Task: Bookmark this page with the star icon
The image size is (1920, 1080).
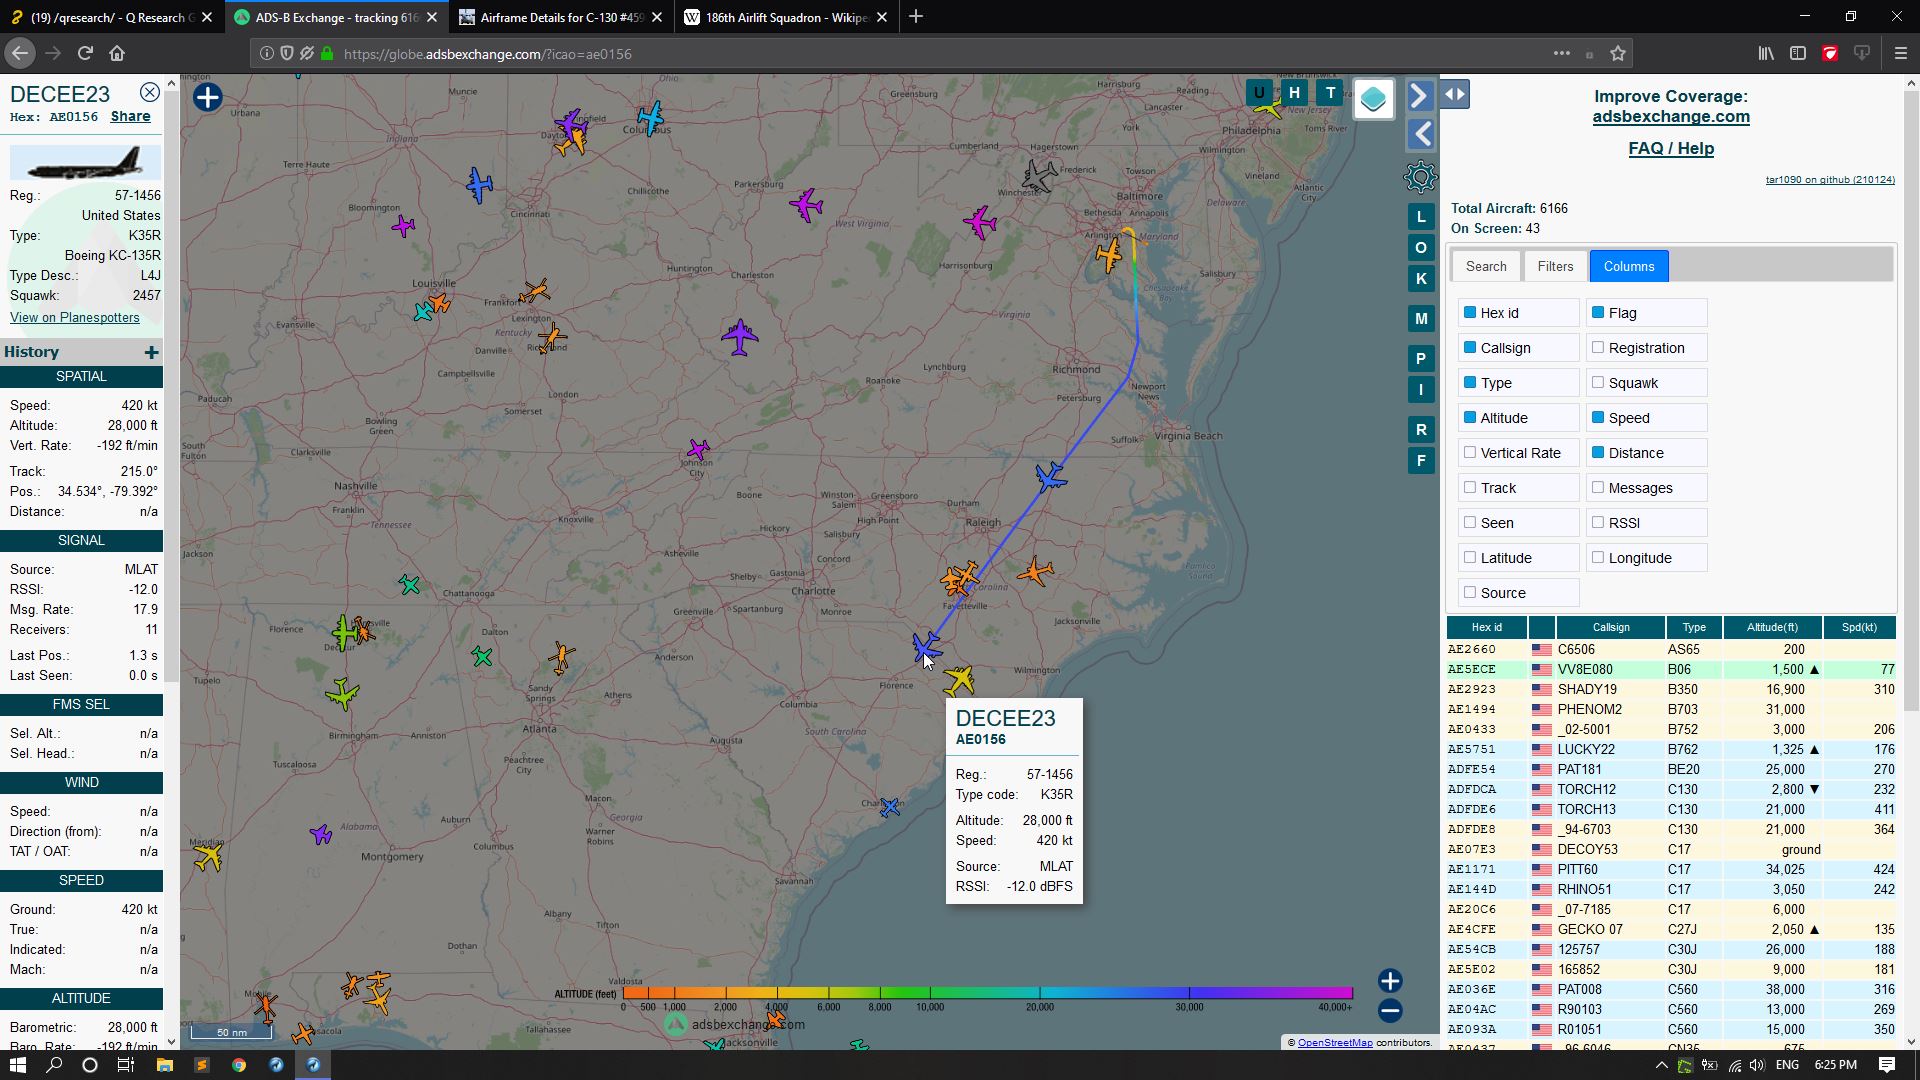Action: click(x=1618, y=53)
